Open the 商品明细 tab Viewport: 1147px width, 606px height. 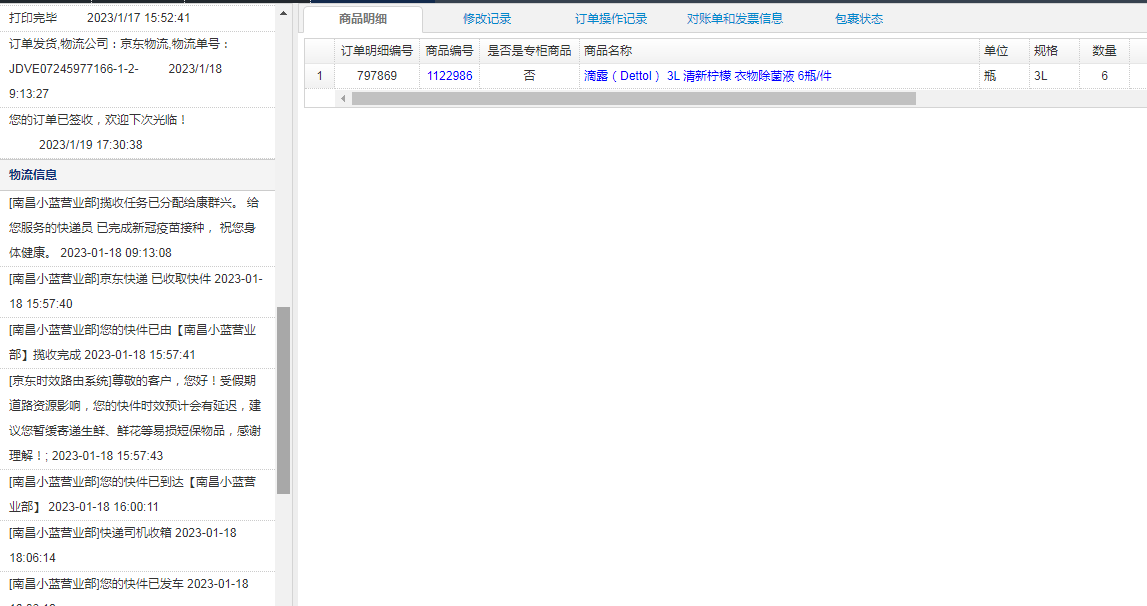363,19
